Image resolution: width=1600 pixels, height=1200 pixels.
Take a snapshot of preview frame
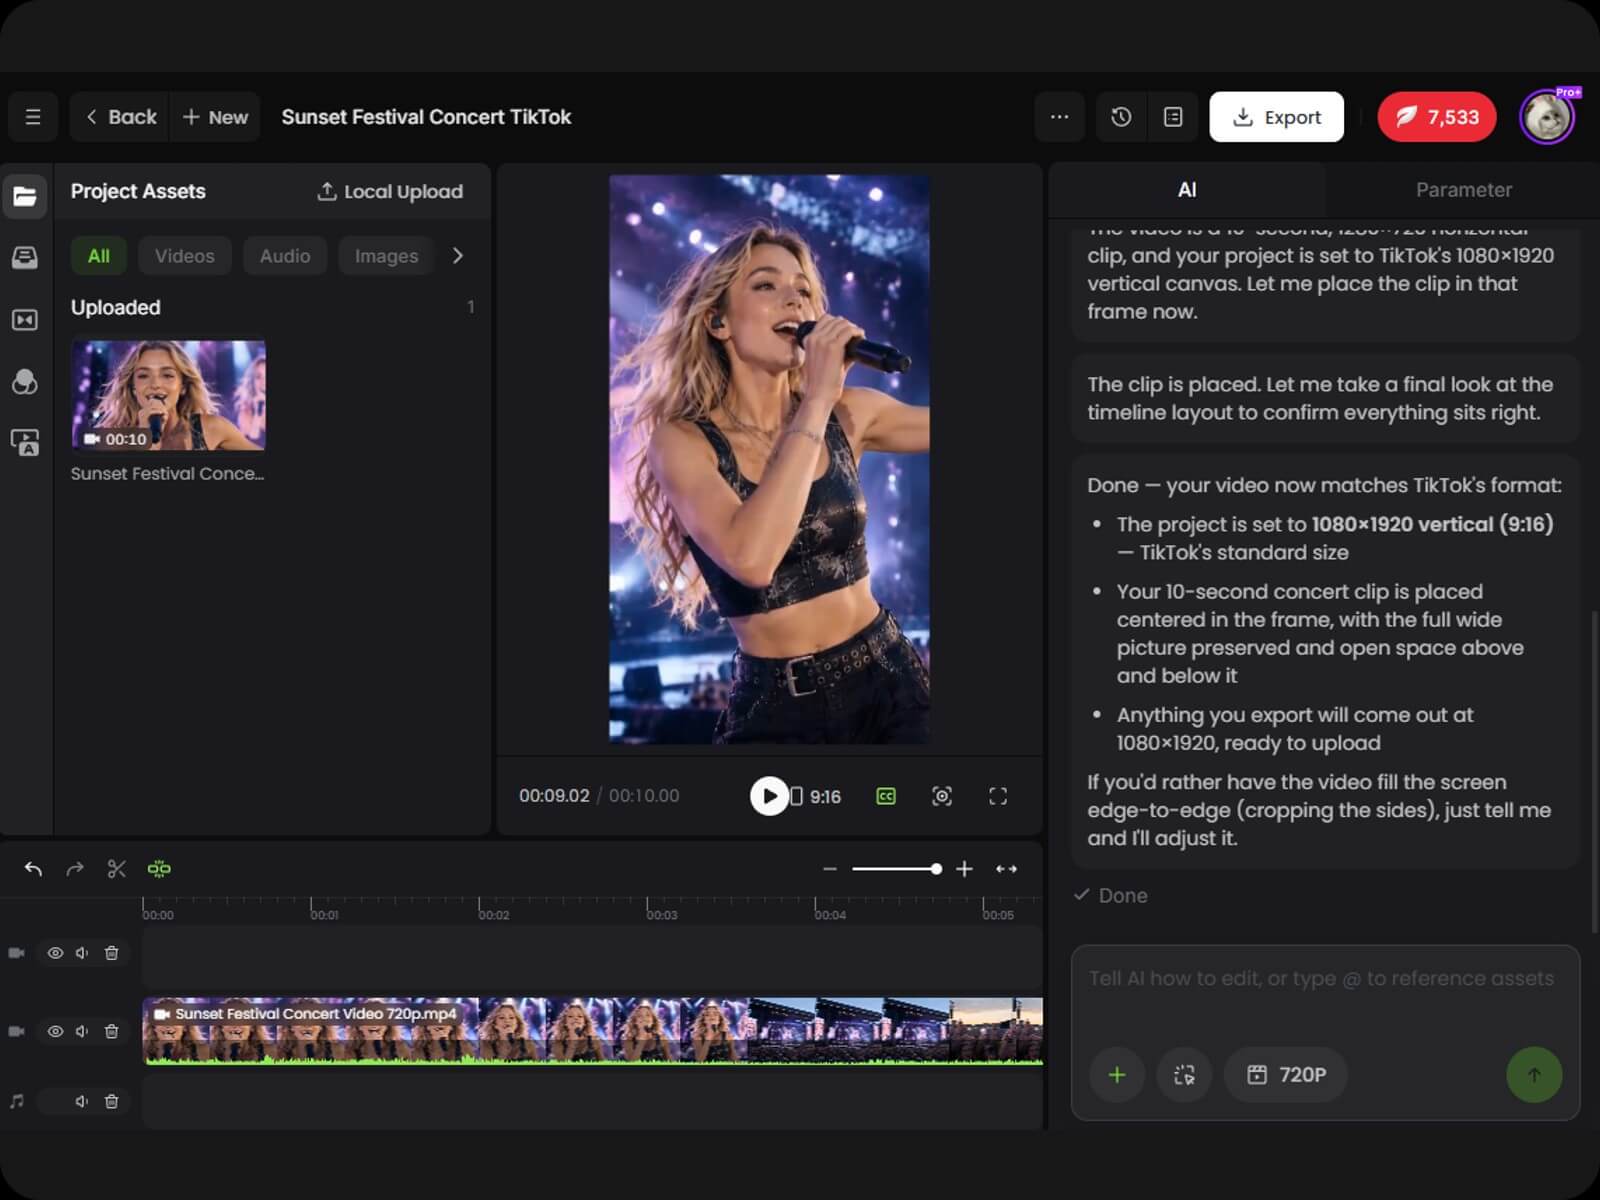tap(942, 796)
